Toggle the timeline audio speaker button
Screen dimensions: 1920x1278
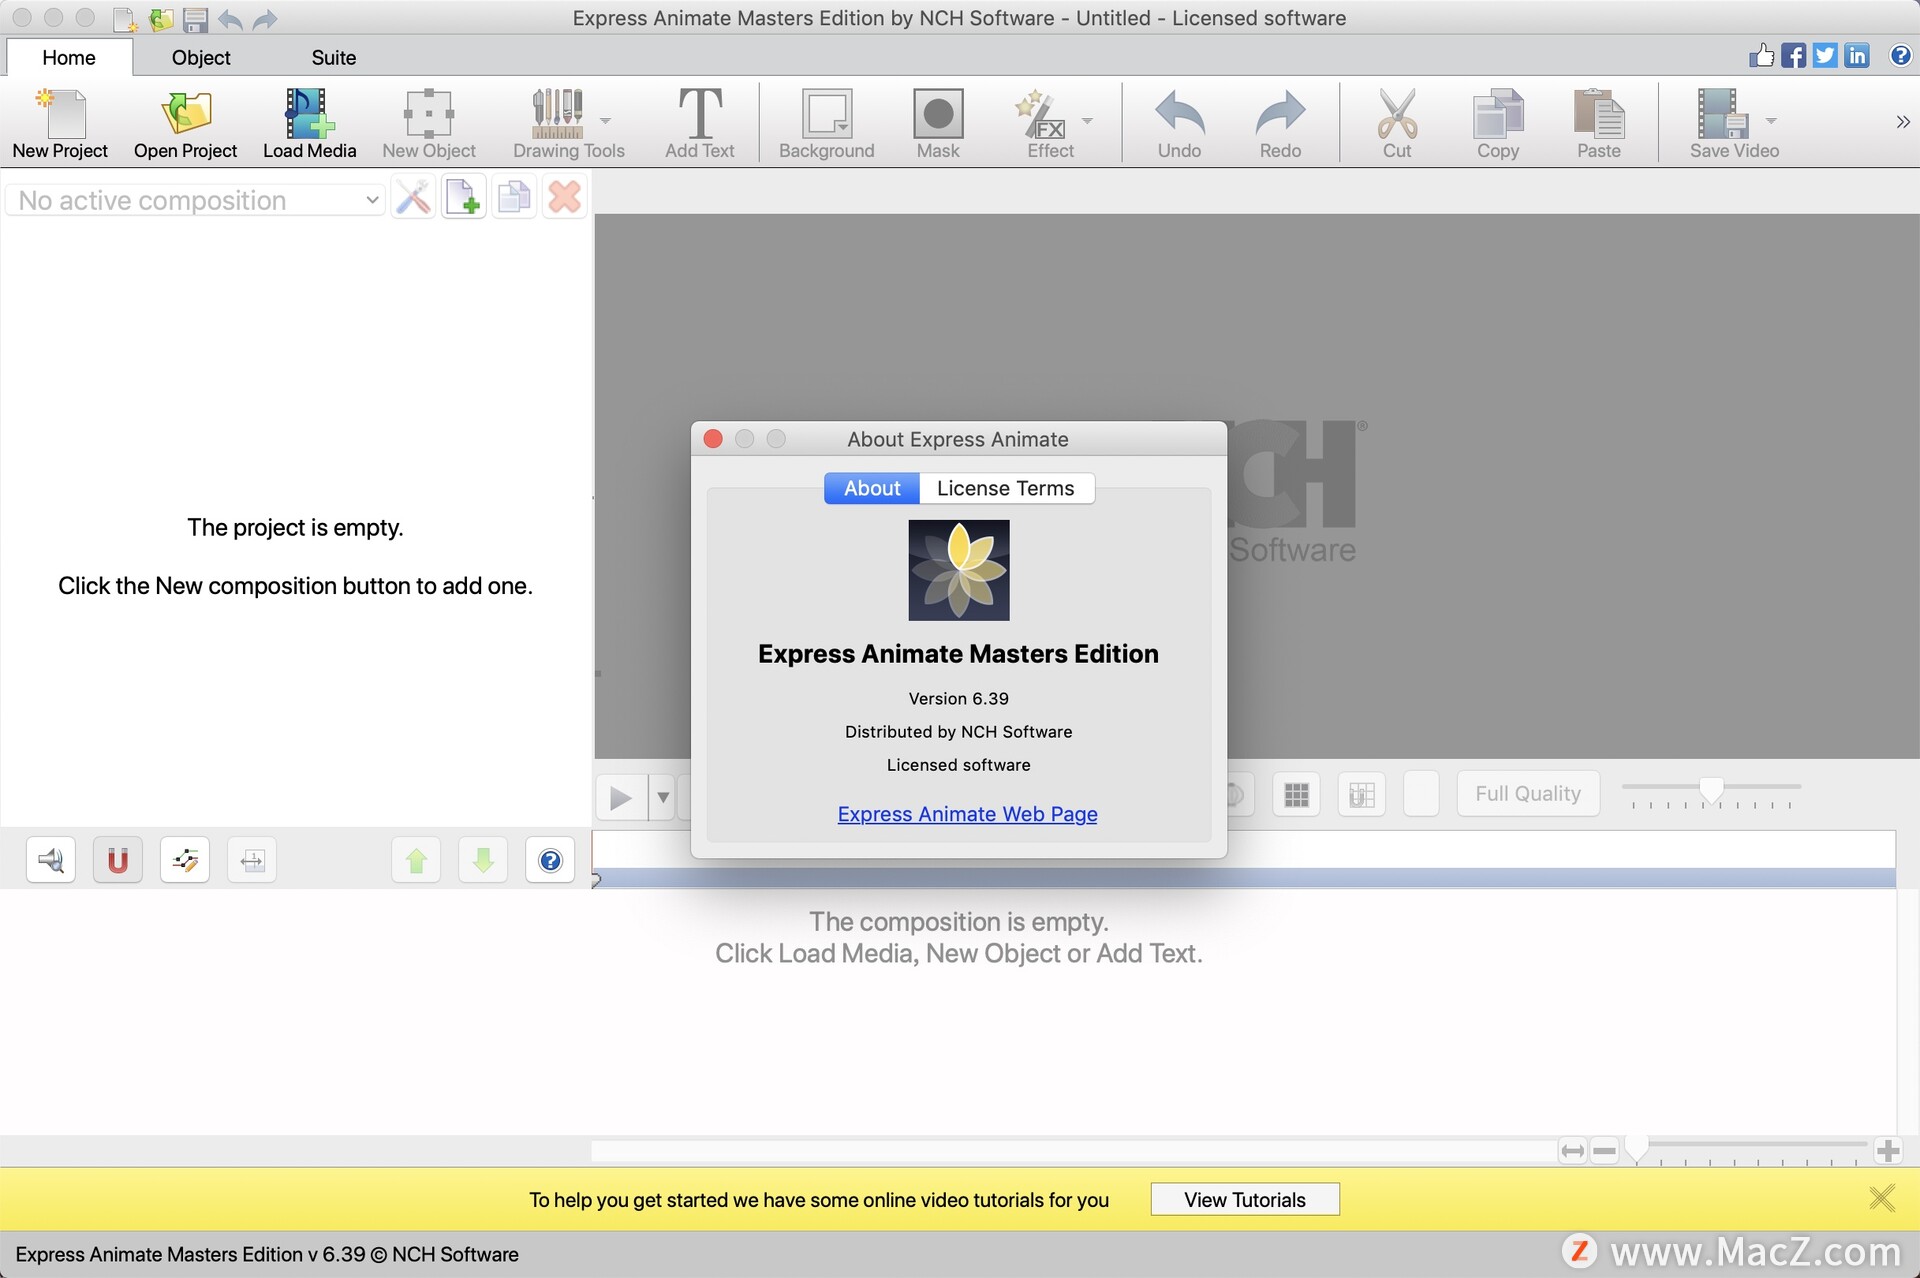[51, 860]
